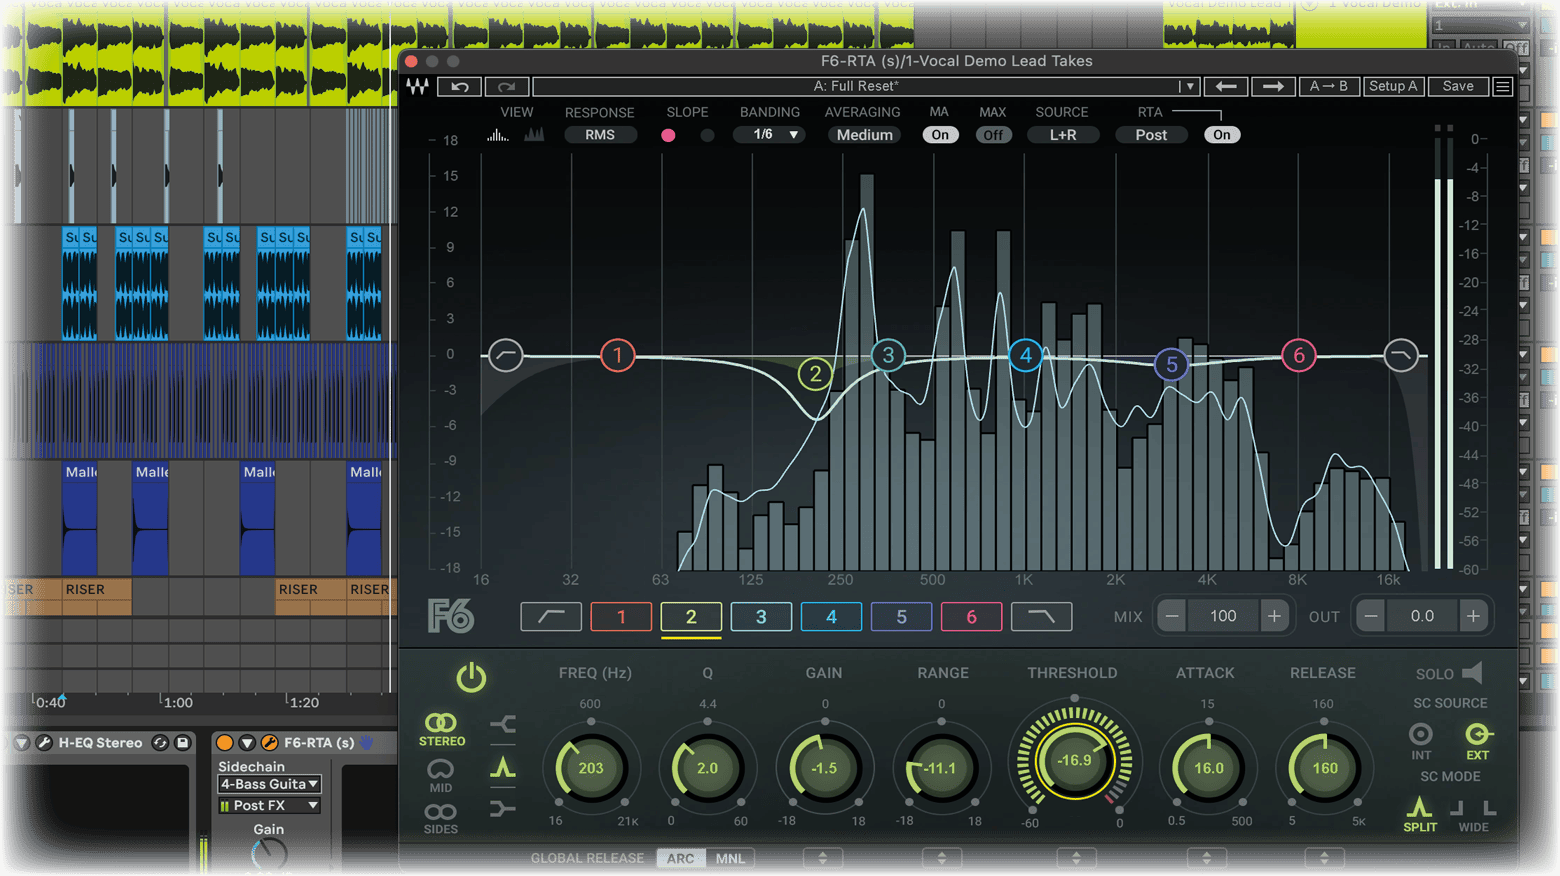Viewport: 1560px width, 876px height.
Task: Click the Medium averaging button
Action: [x=865, y=135]
